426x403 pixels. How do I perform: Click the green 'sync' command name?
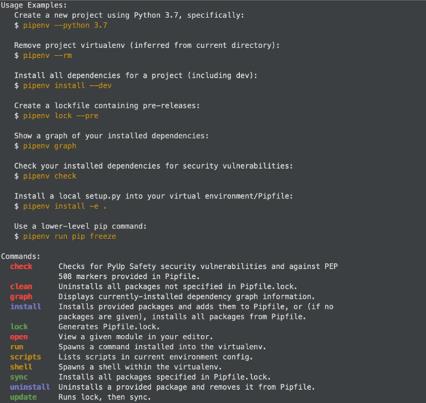coord(19,377)
